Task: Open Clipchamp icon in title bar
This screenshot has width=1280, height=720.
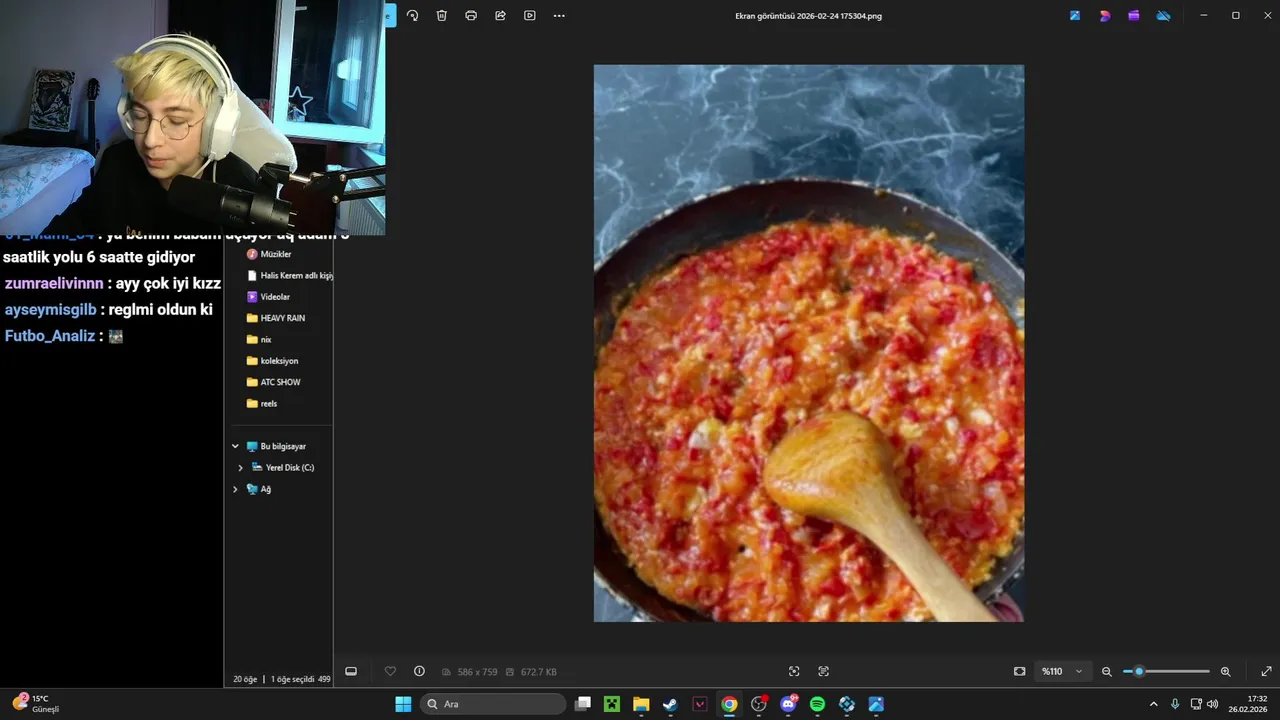Action: 1134,16
